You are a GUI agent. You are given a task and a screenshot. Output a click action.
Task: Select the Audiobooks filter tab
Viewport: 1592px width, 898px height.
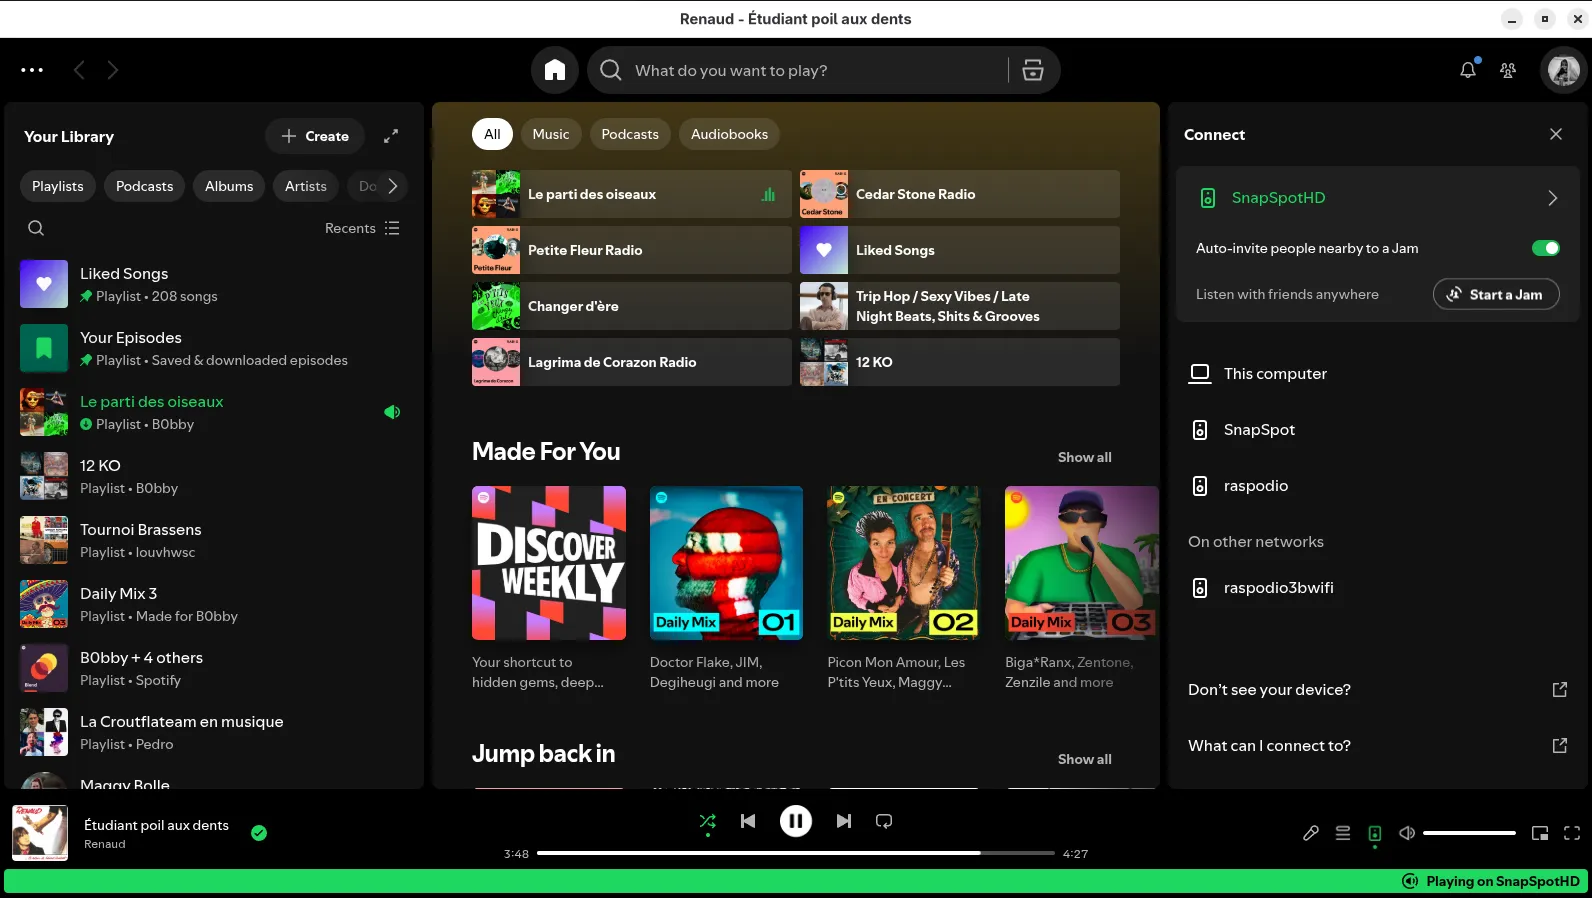[x=729, y=134]
